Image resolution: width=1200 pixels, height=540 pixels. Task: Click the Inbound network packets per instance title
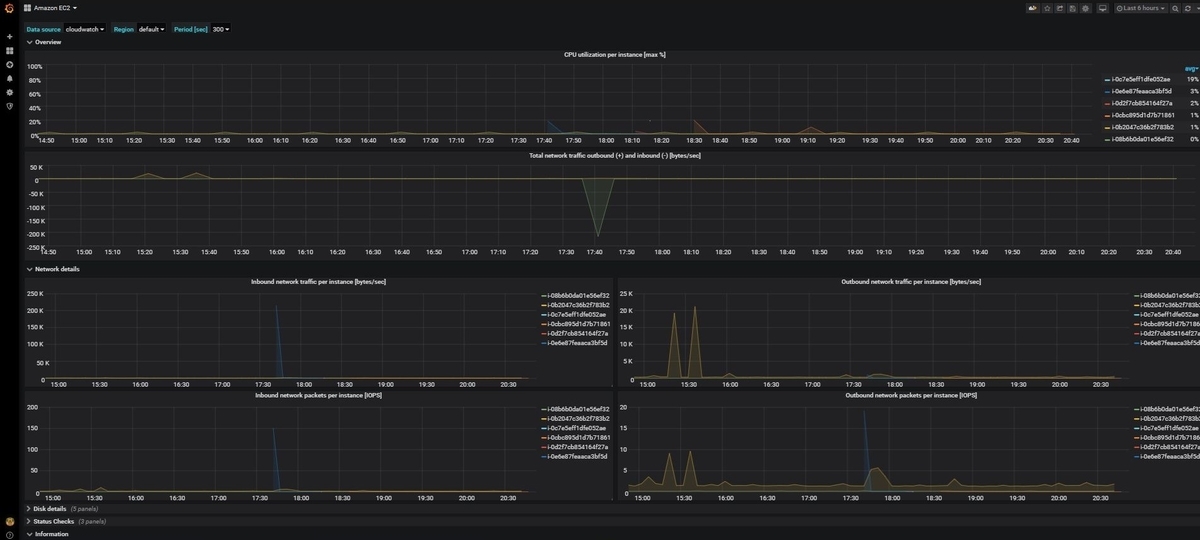coord(318,396)
